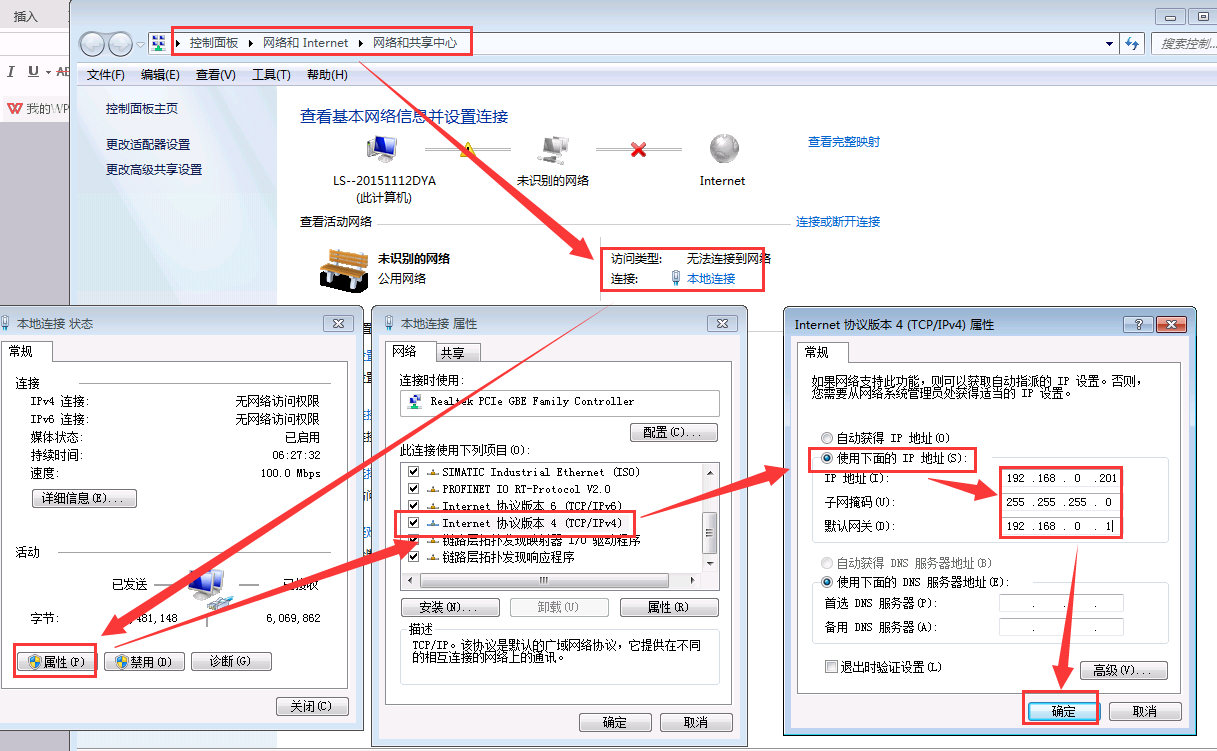Click the LS--20151112DYA computer icon
The image size is (1217, 751).
pos(383,149)
